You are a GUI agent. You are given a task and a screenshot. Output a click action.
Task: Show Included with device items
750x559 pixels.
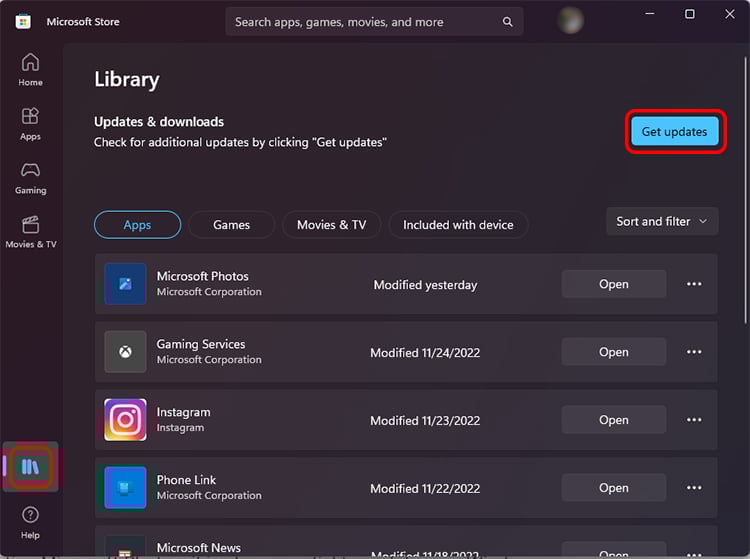pos(458,225)
